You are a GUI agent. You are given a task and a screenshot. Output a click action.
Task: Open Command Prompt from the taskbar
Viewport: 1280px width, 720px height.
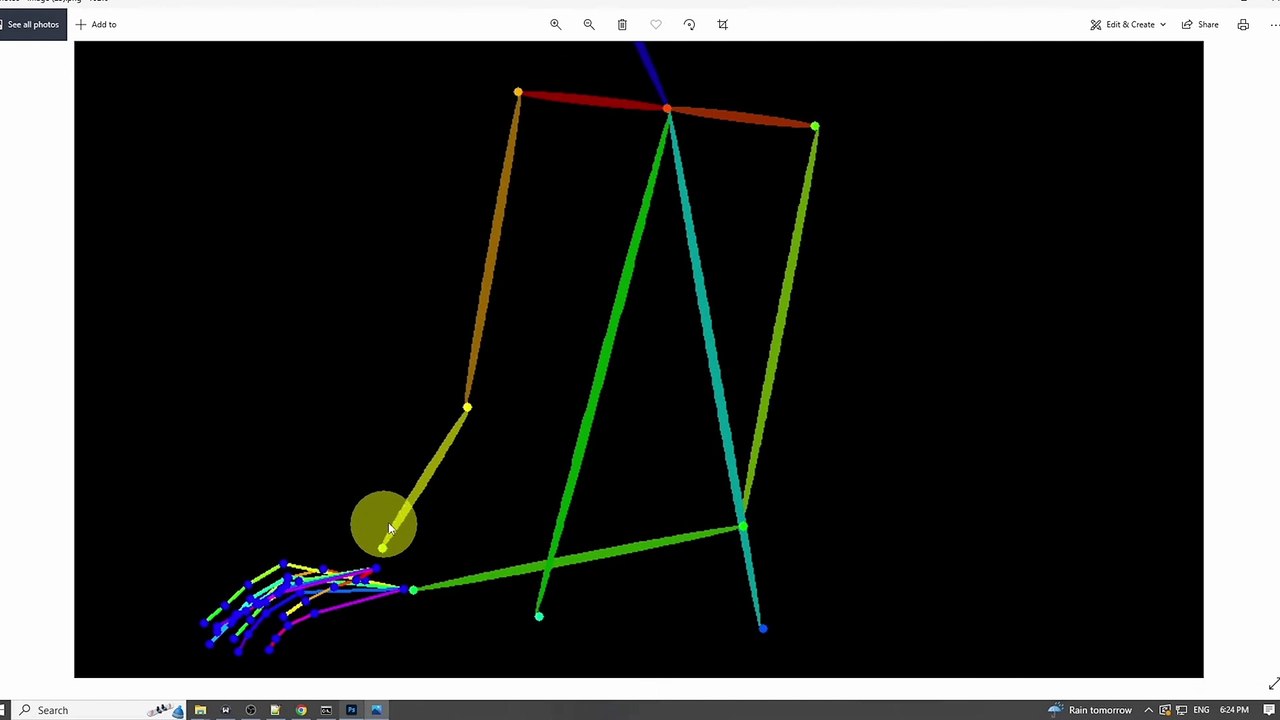coord(326,710)
